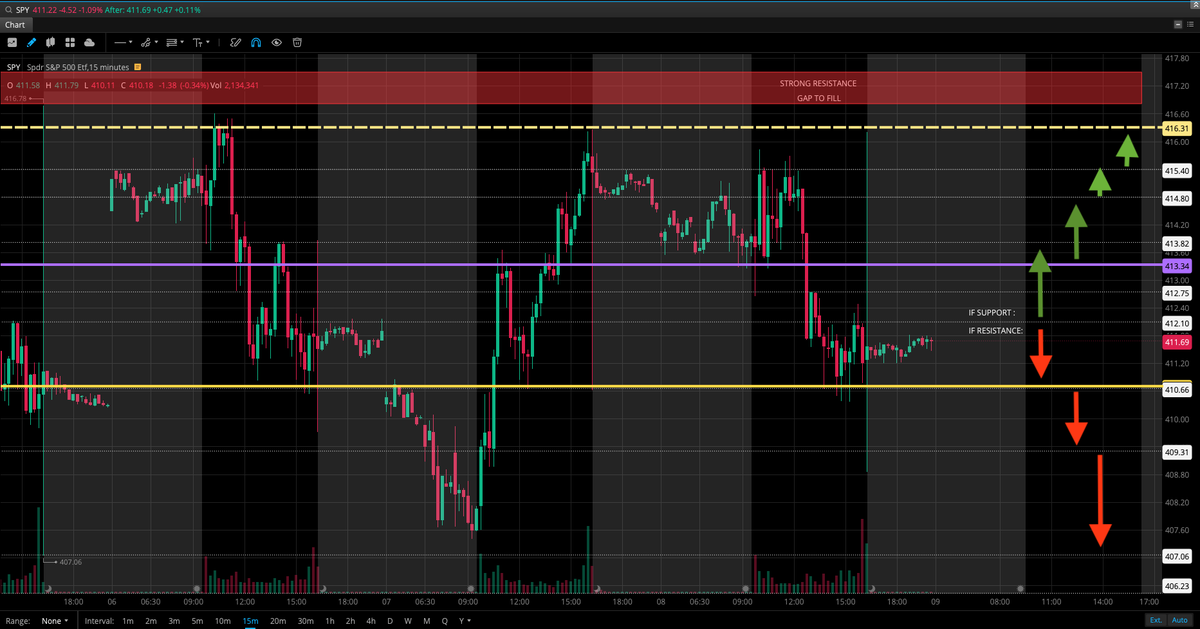Click the 410.66 yellow line price label
Screen dimensions: 1200x629
click(1178, 389)
